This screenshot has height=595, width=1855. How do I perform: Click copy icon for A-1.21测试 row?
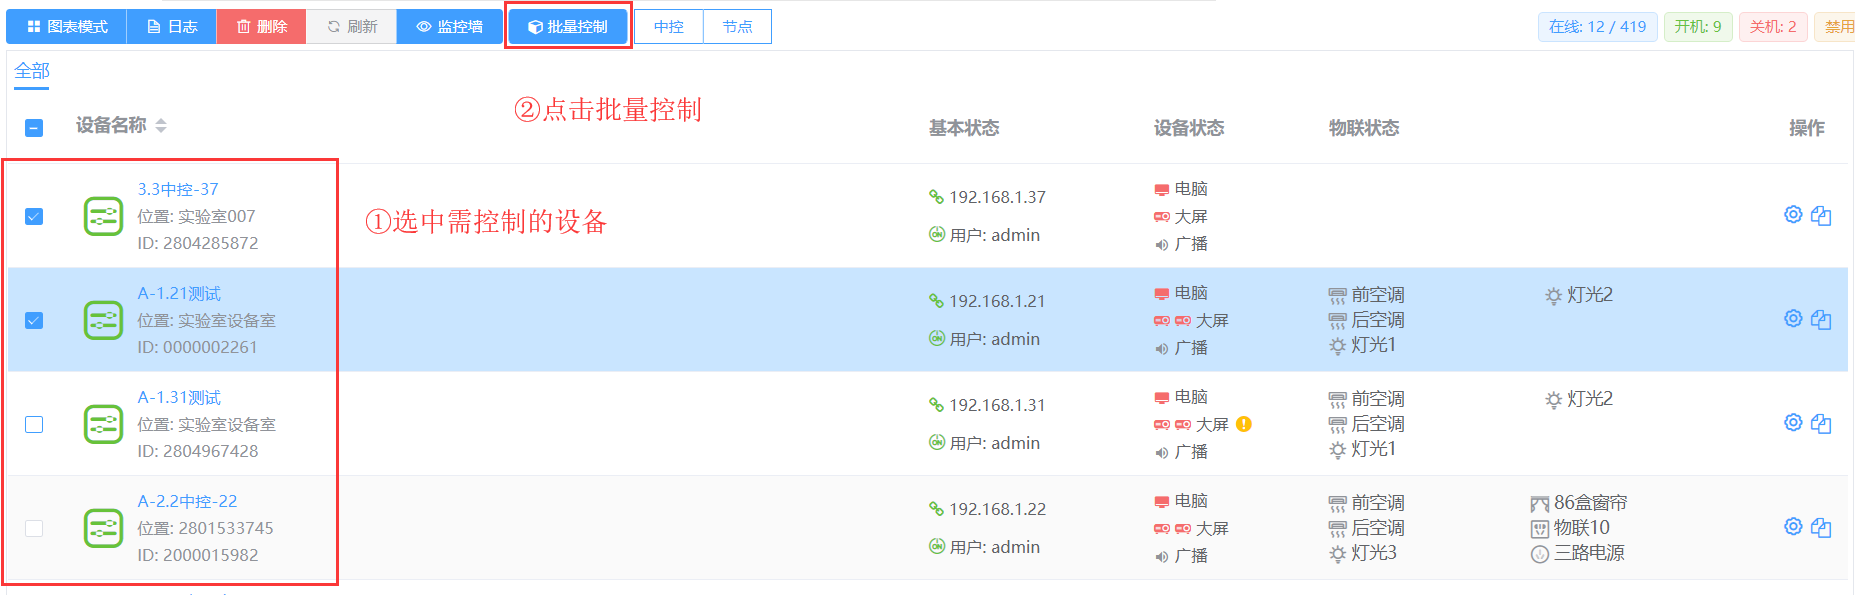pos(1821,320)
